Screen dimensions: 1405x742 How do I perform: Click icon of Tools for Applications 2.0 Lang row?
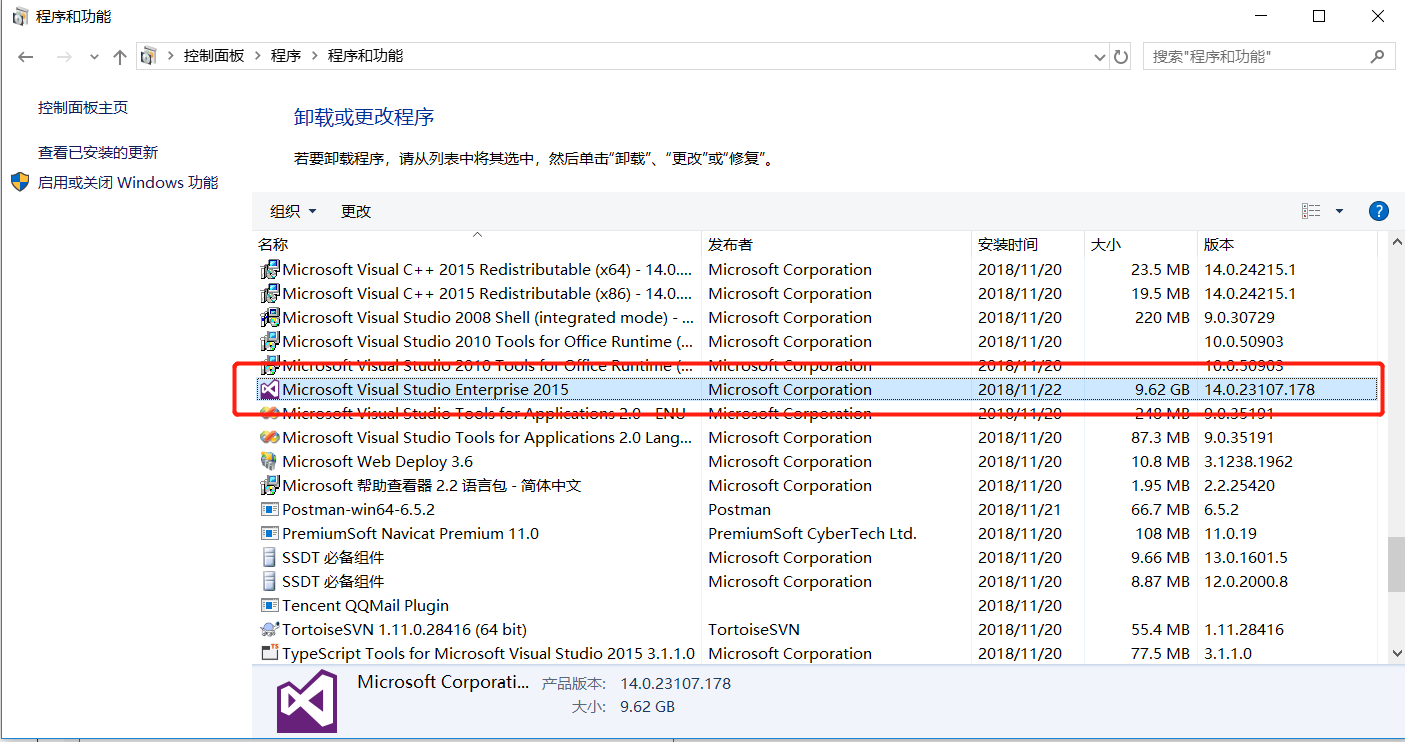point(270,437)
